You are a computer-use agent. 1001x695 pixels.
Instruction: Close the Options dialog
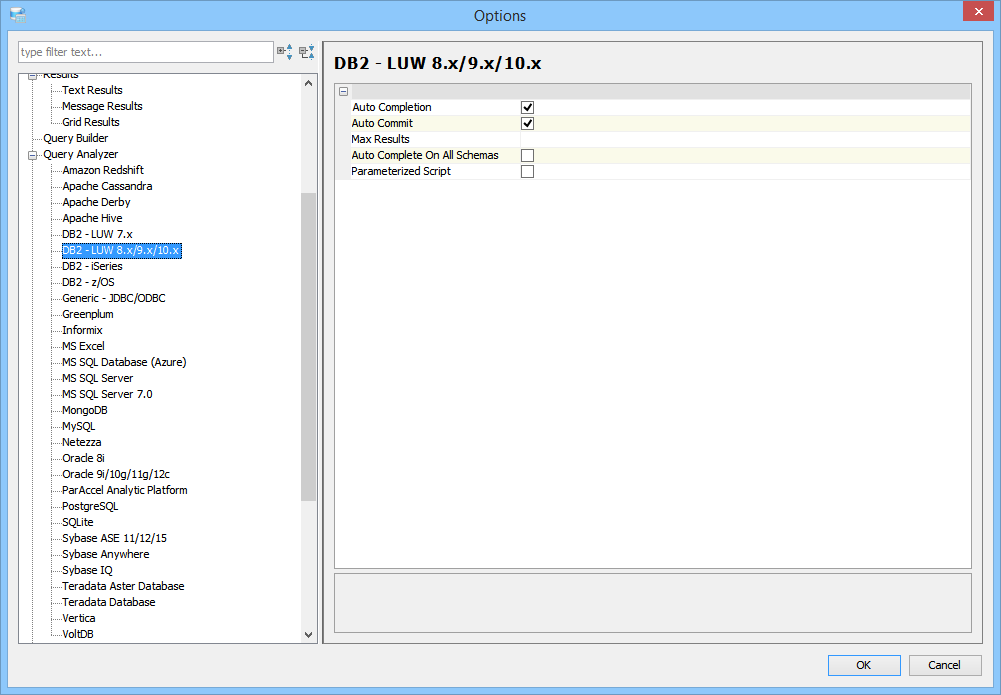(x=978, y=11)
